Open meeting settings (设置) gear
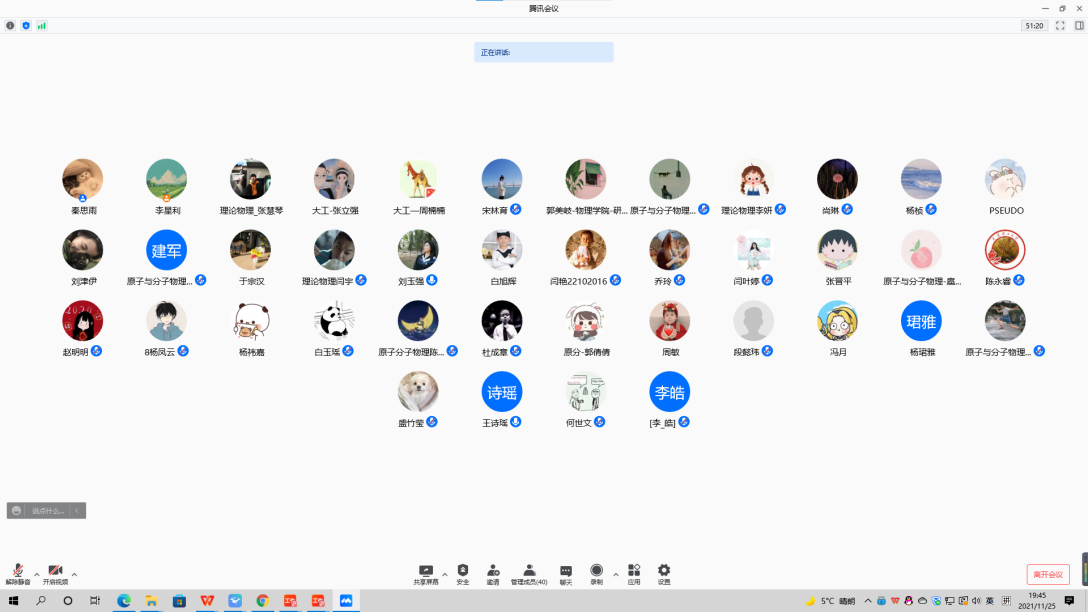 coord(664,572)
